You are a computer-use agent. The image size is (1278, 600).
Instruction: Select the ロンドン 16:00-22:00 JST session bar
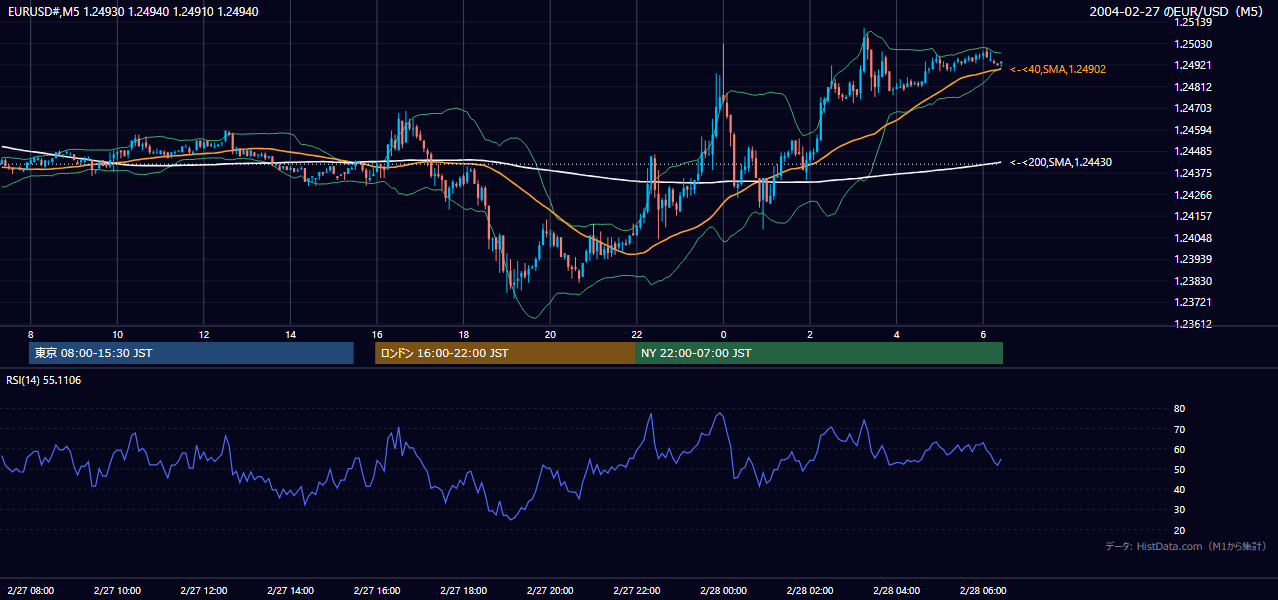(x=505, y=353)
